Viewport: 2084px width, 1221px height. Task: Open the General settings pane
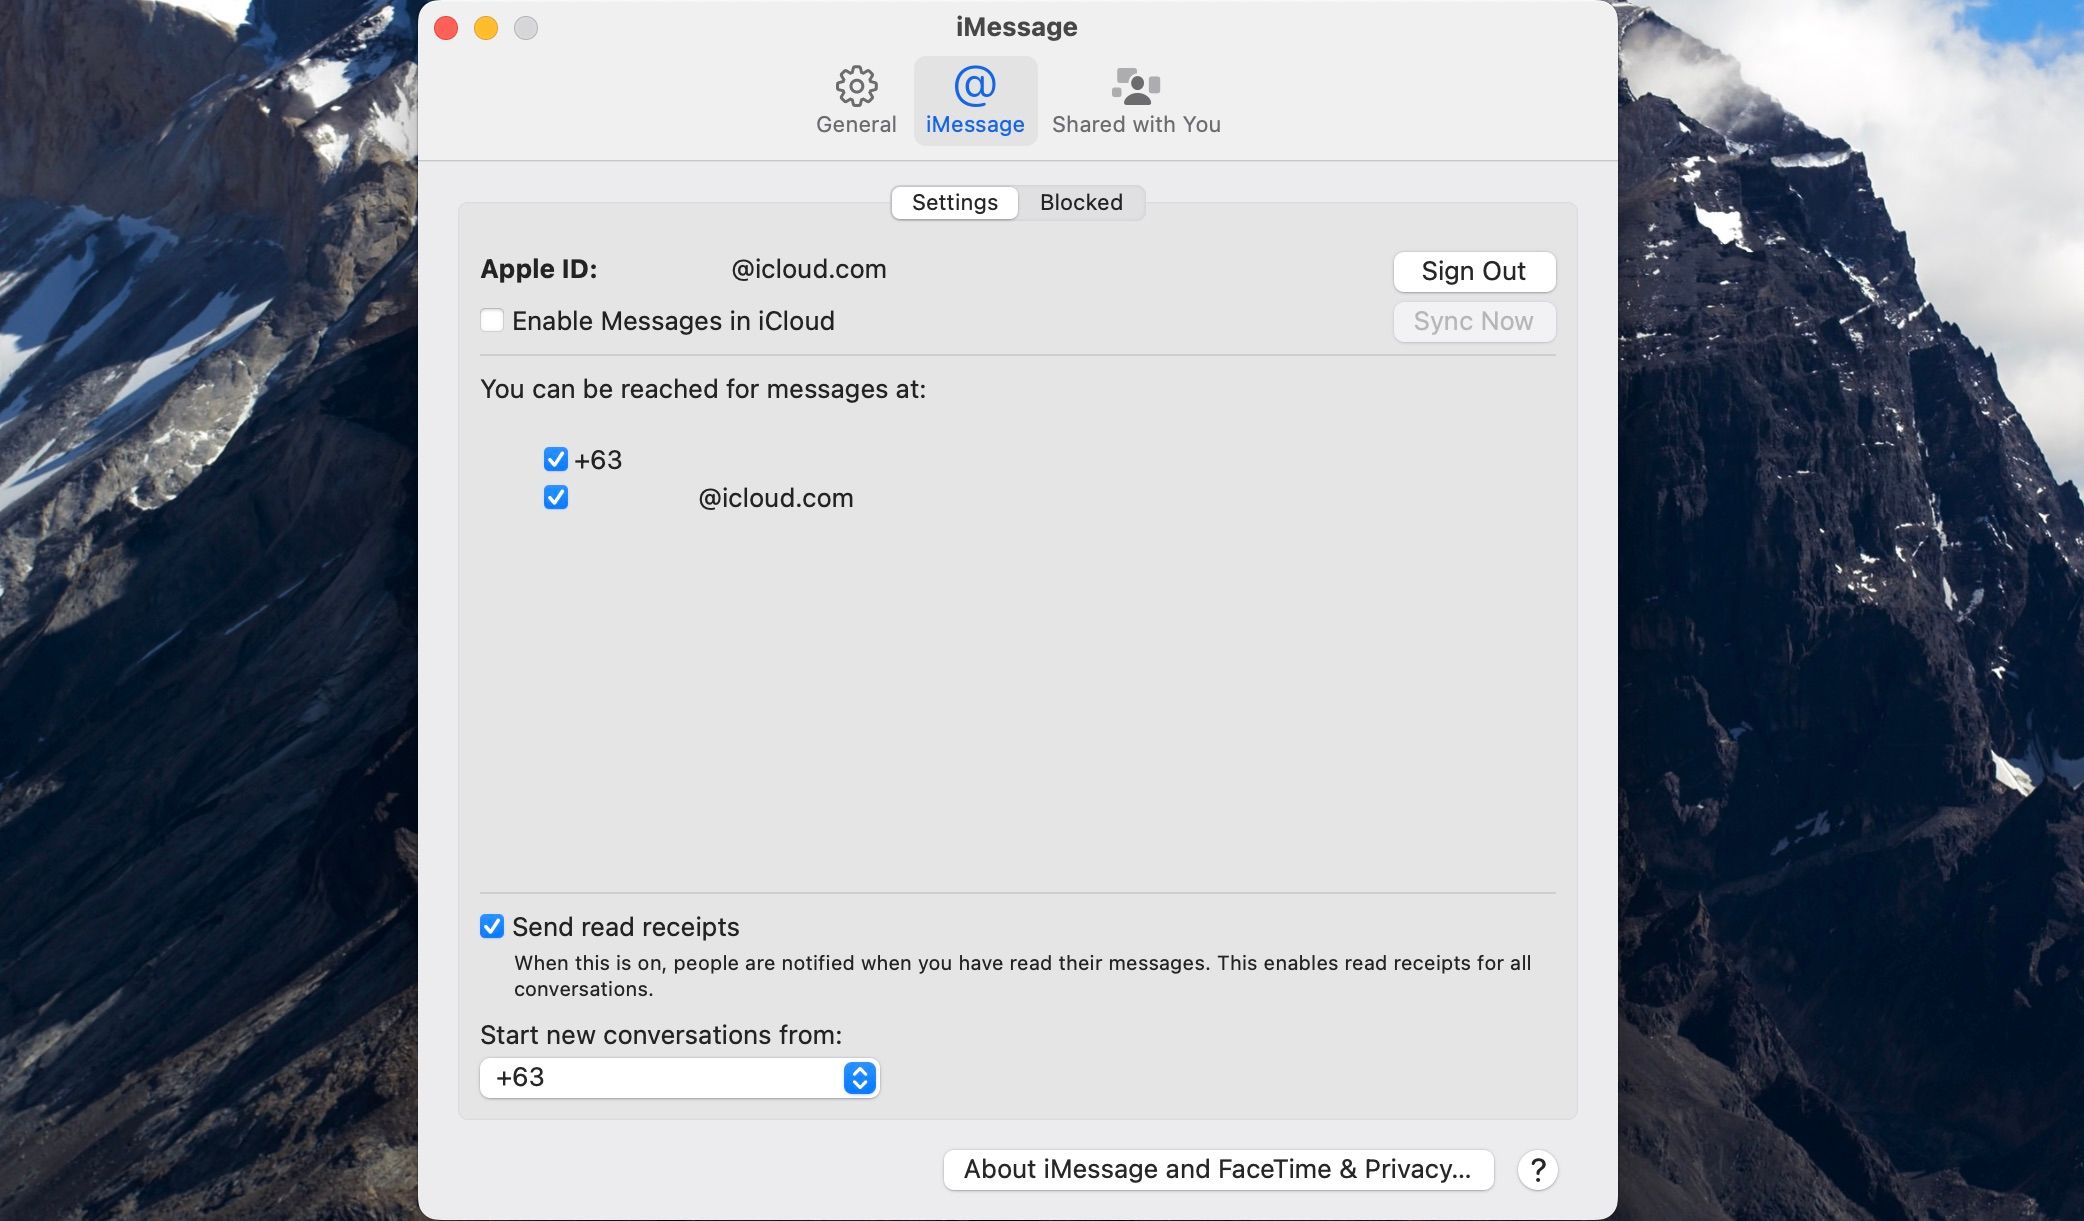pos(856,97)
